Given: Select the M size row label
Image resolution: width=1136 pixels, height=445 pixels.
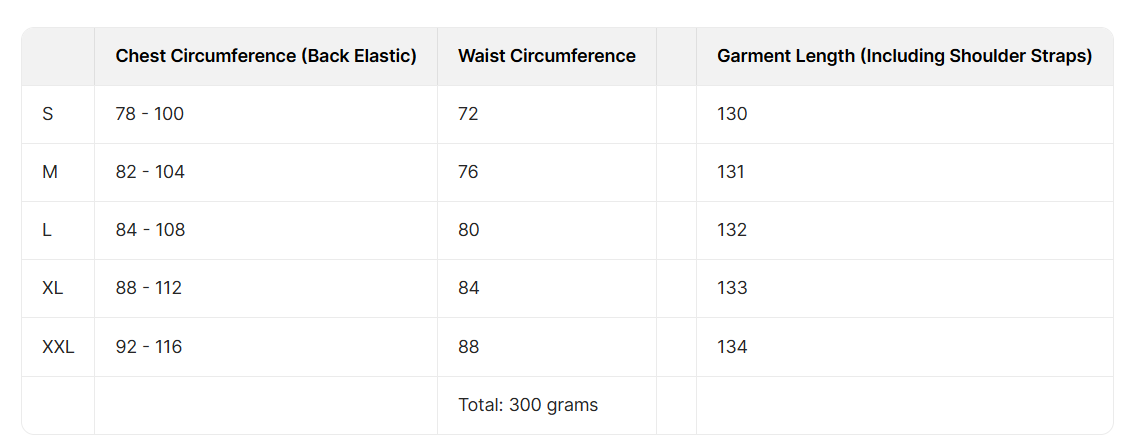Looking at the screenshot, I should click(50, 172).
